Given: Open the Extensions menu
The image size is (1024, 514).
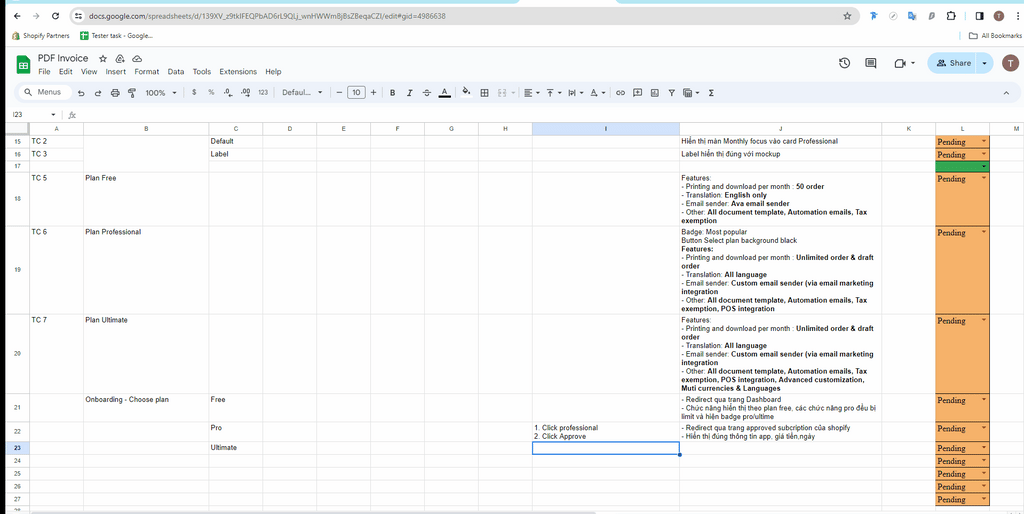Looking at the screenshot, I should 238,72.
